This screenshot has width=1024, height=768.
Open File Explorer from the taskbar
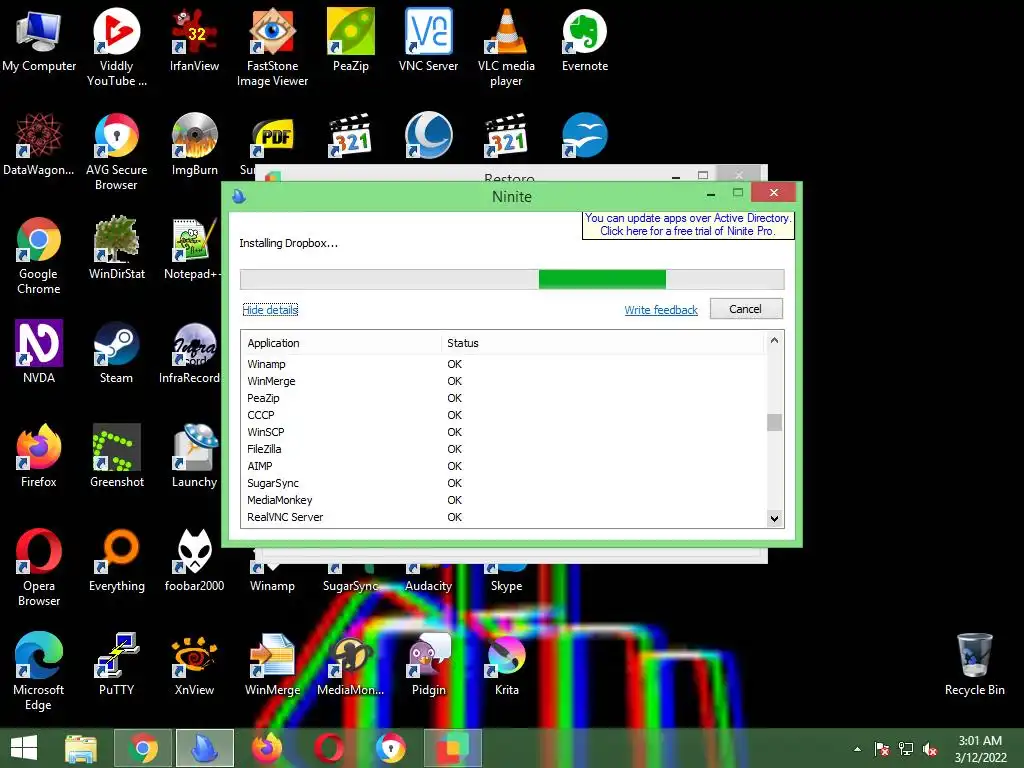point(81,748)
